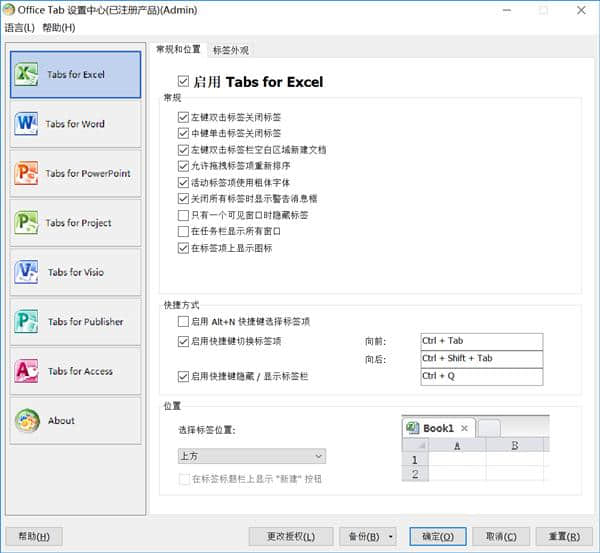600x553 pixels.
Task: Click the 备份(B) button
Action: click(364, 537)
